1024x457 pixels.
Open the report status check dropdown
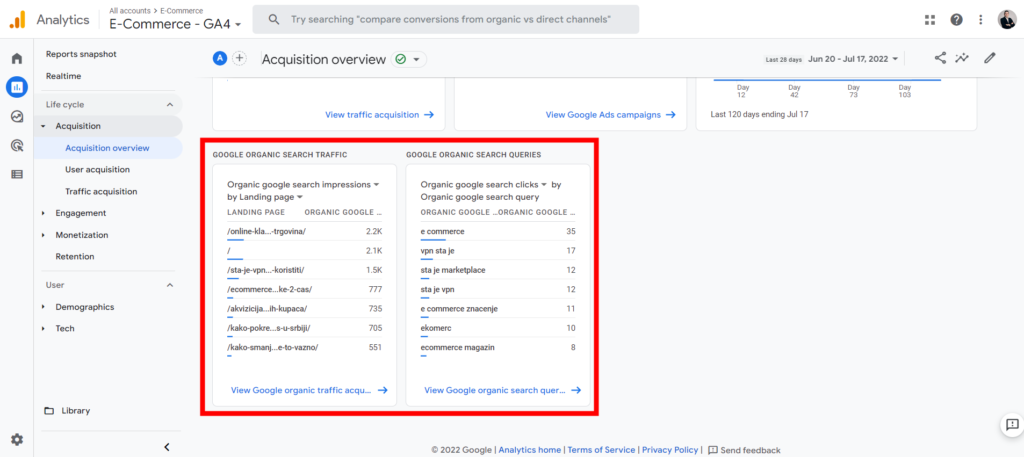coord(409,59)
